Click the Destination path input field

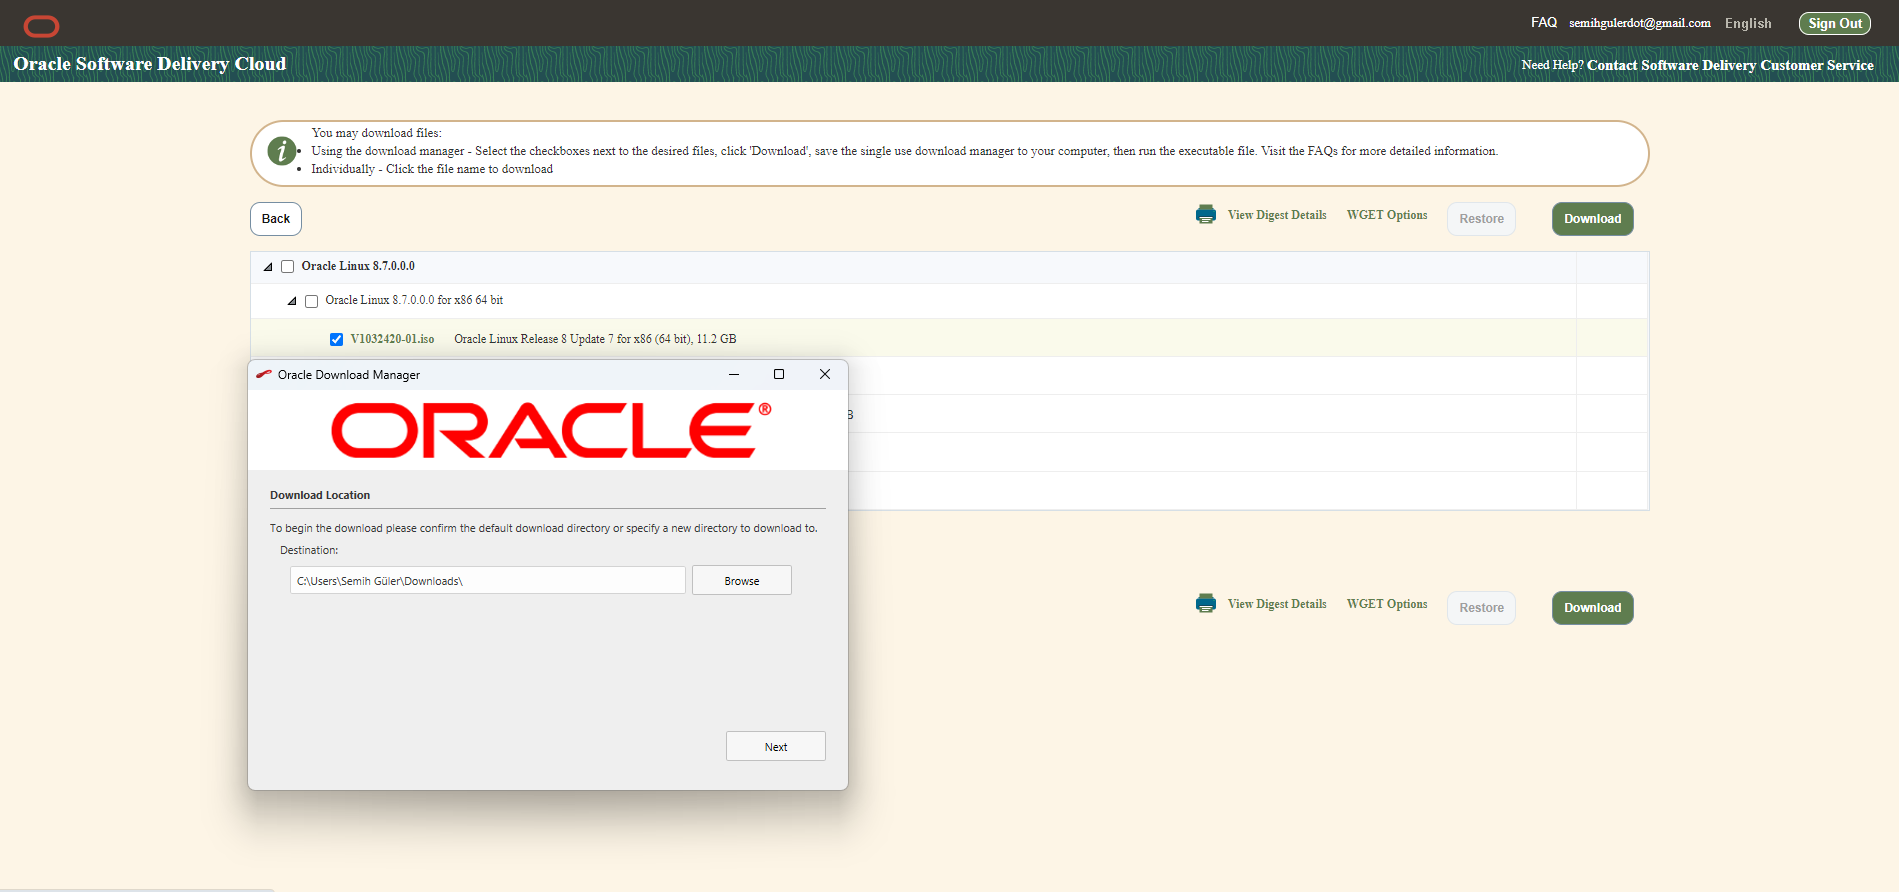point(488,580)
